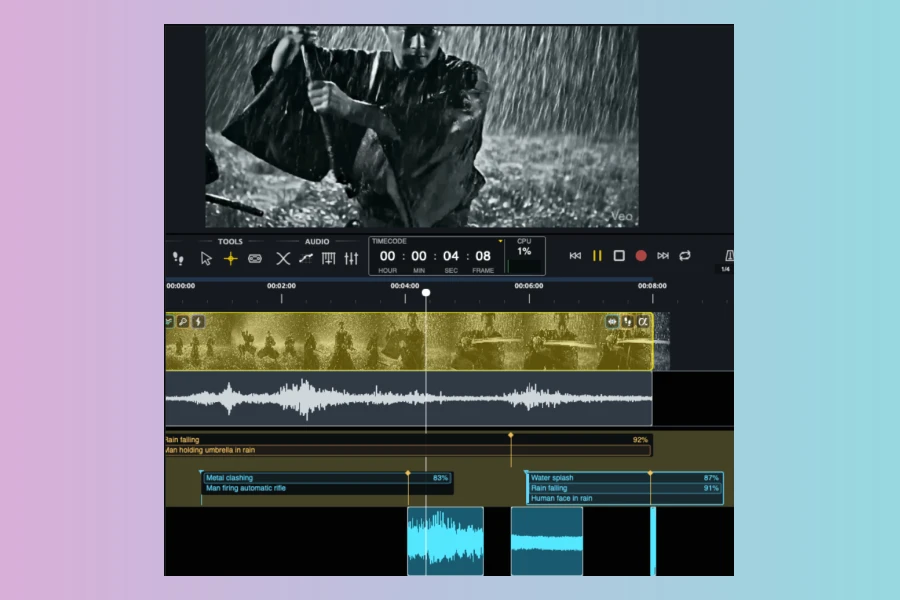Image resolution: width=900 pixels, height=600 pixels.
Task: Select the first cyan generated audio clip
Action: tap(445, 541)
